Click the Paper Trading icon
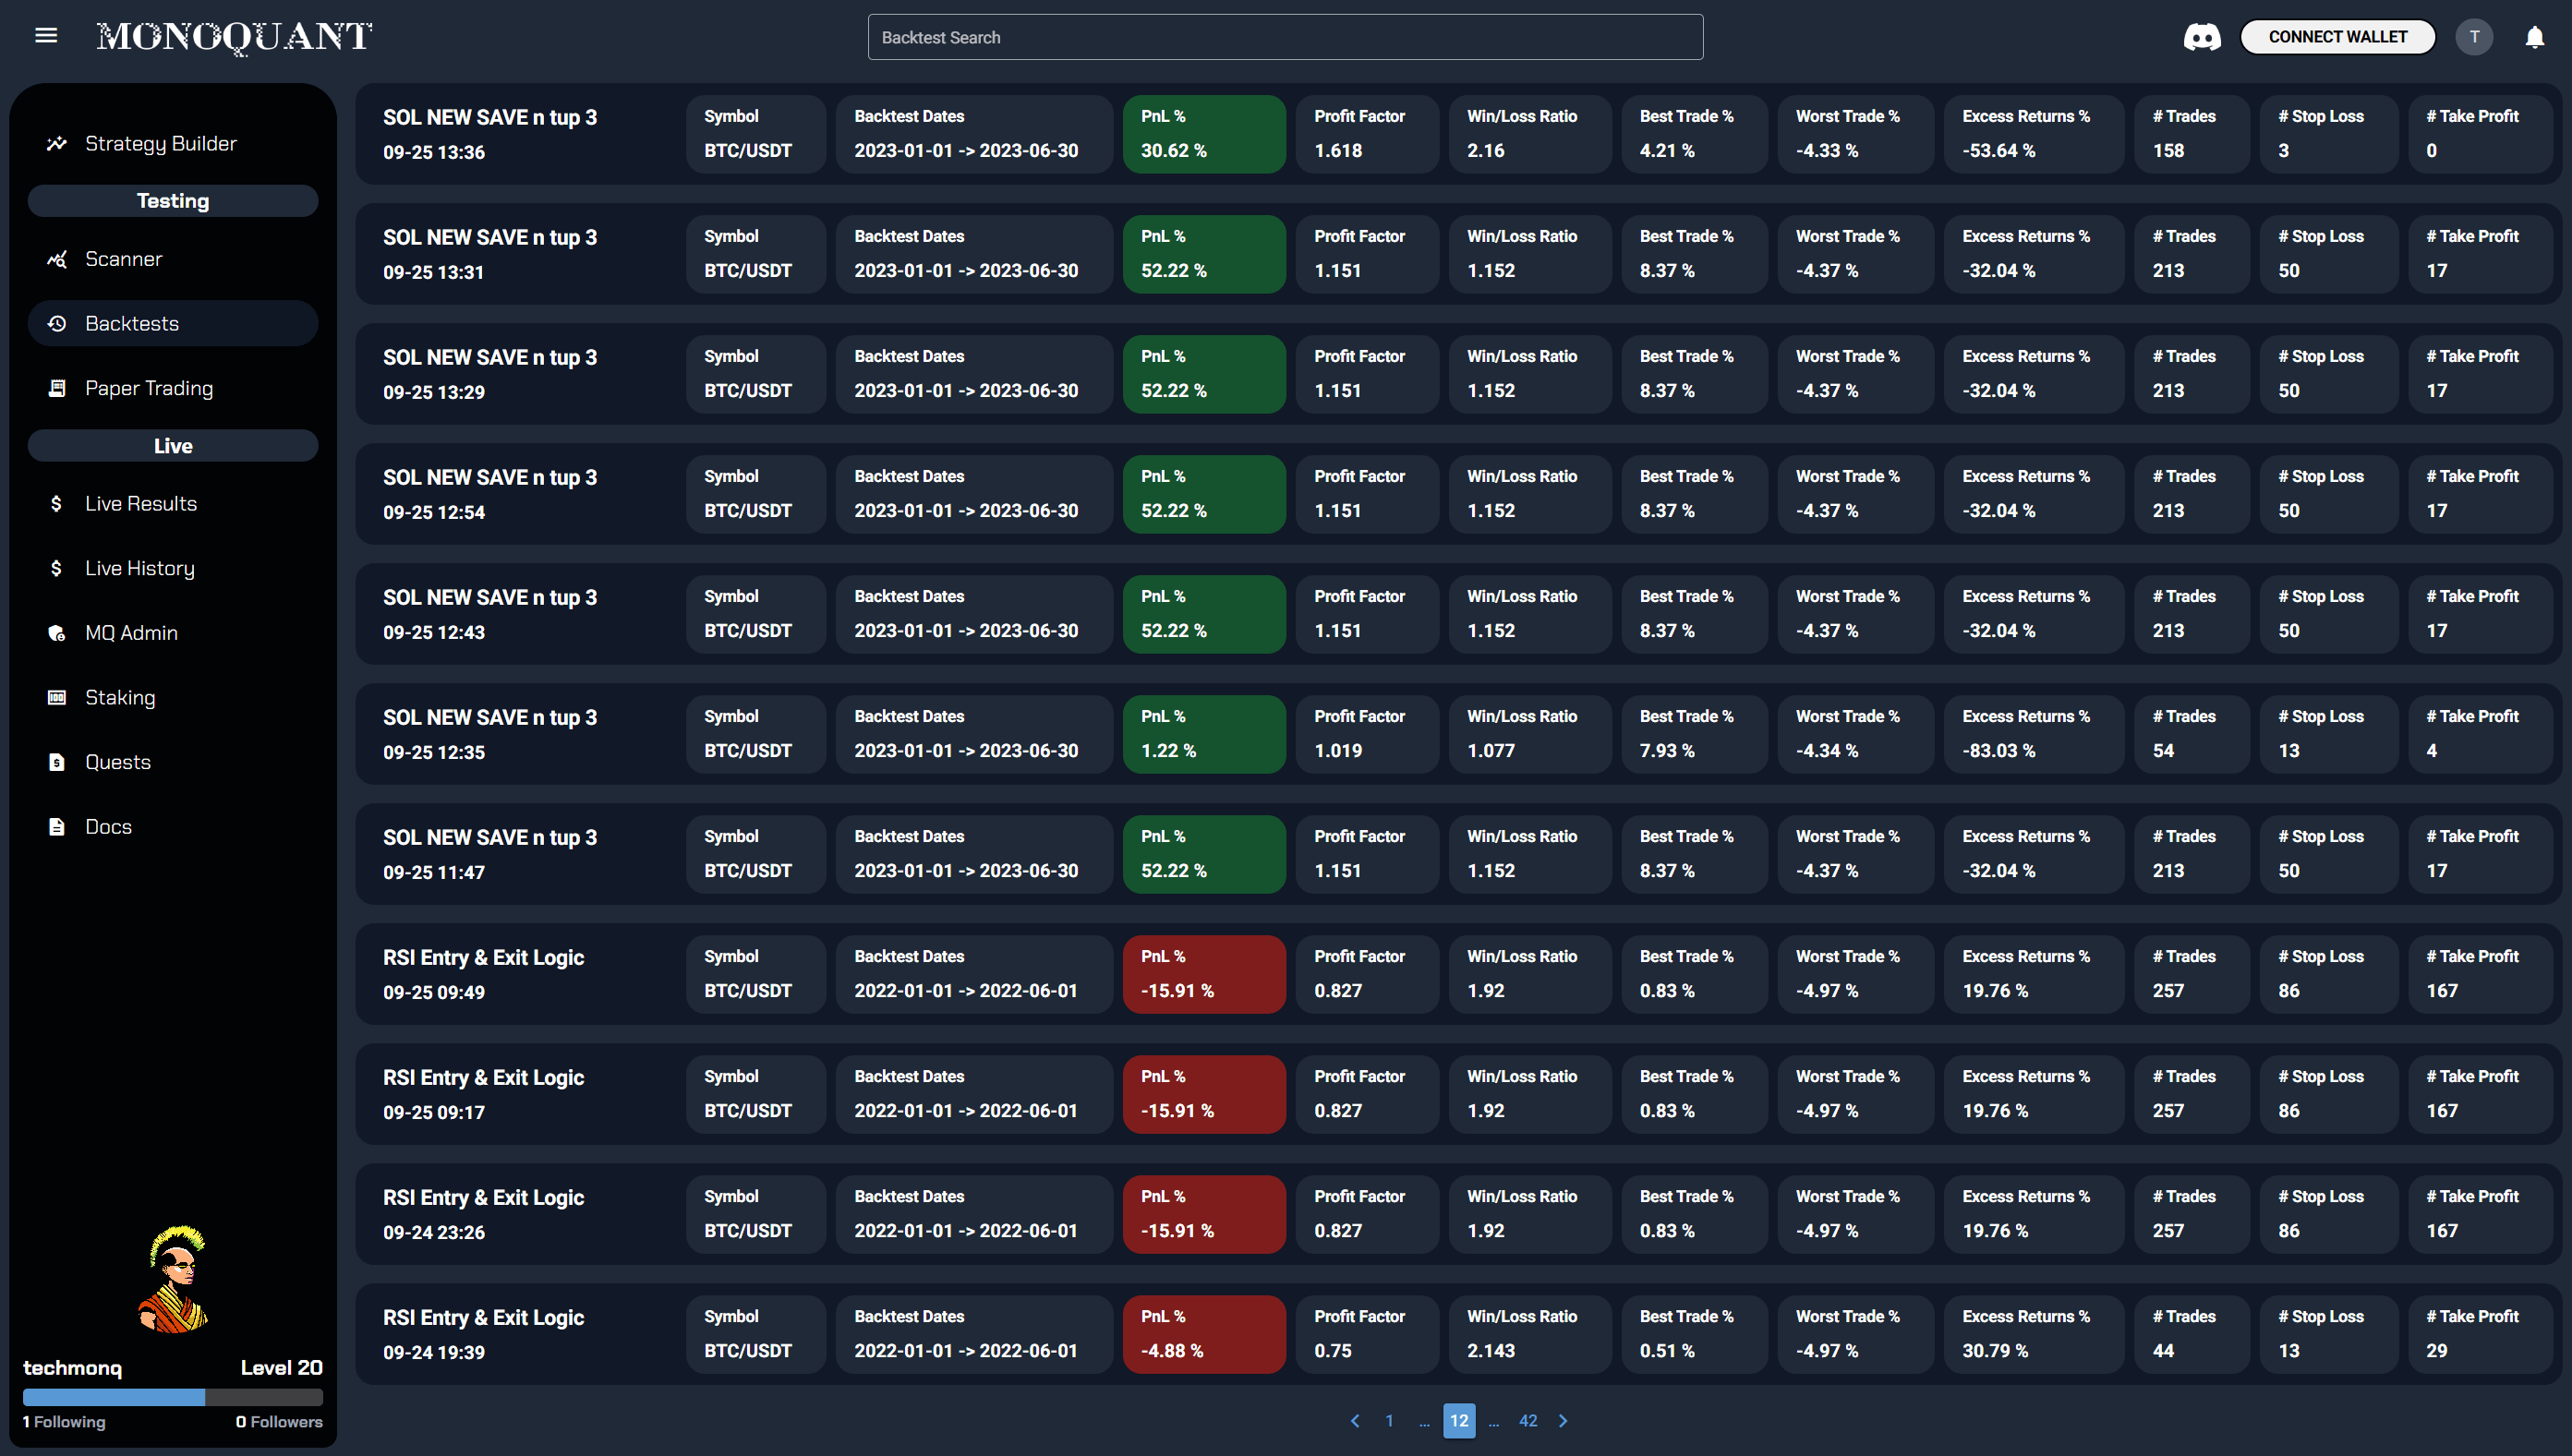Viewport: 2572px width, 1456px height. [x=57, y=388]
